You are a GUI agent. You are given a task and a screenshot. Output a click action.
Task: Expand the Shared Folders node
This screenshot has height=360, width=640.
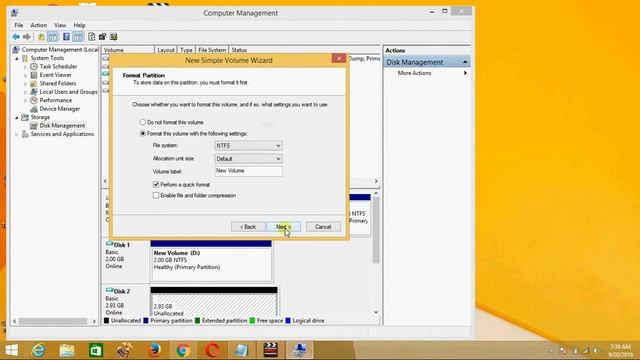pyautogui.click(x=25, y=83)
